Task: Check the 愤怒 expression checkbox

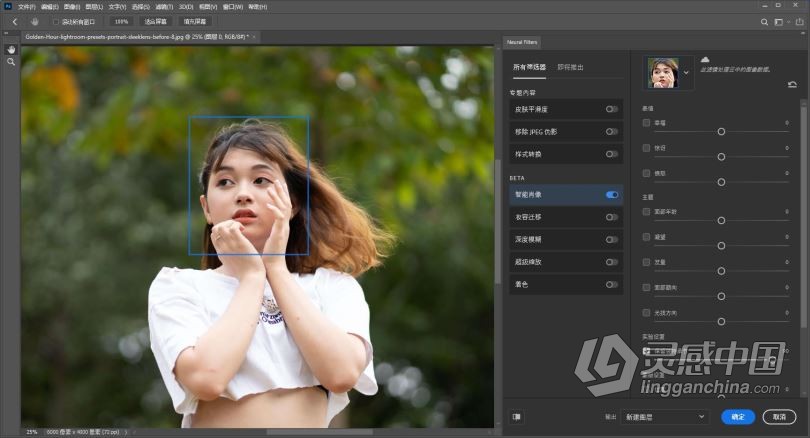Action: point(646,174)
